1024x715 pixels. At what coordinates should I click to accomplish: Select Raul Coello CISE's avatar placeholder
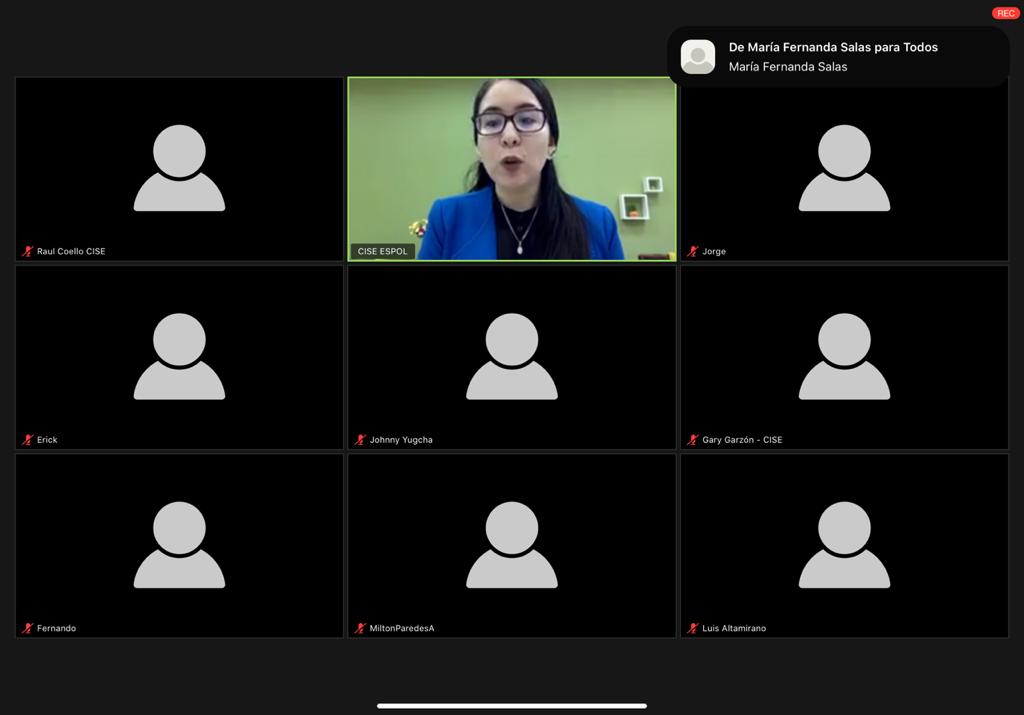(x=180, y=168)
